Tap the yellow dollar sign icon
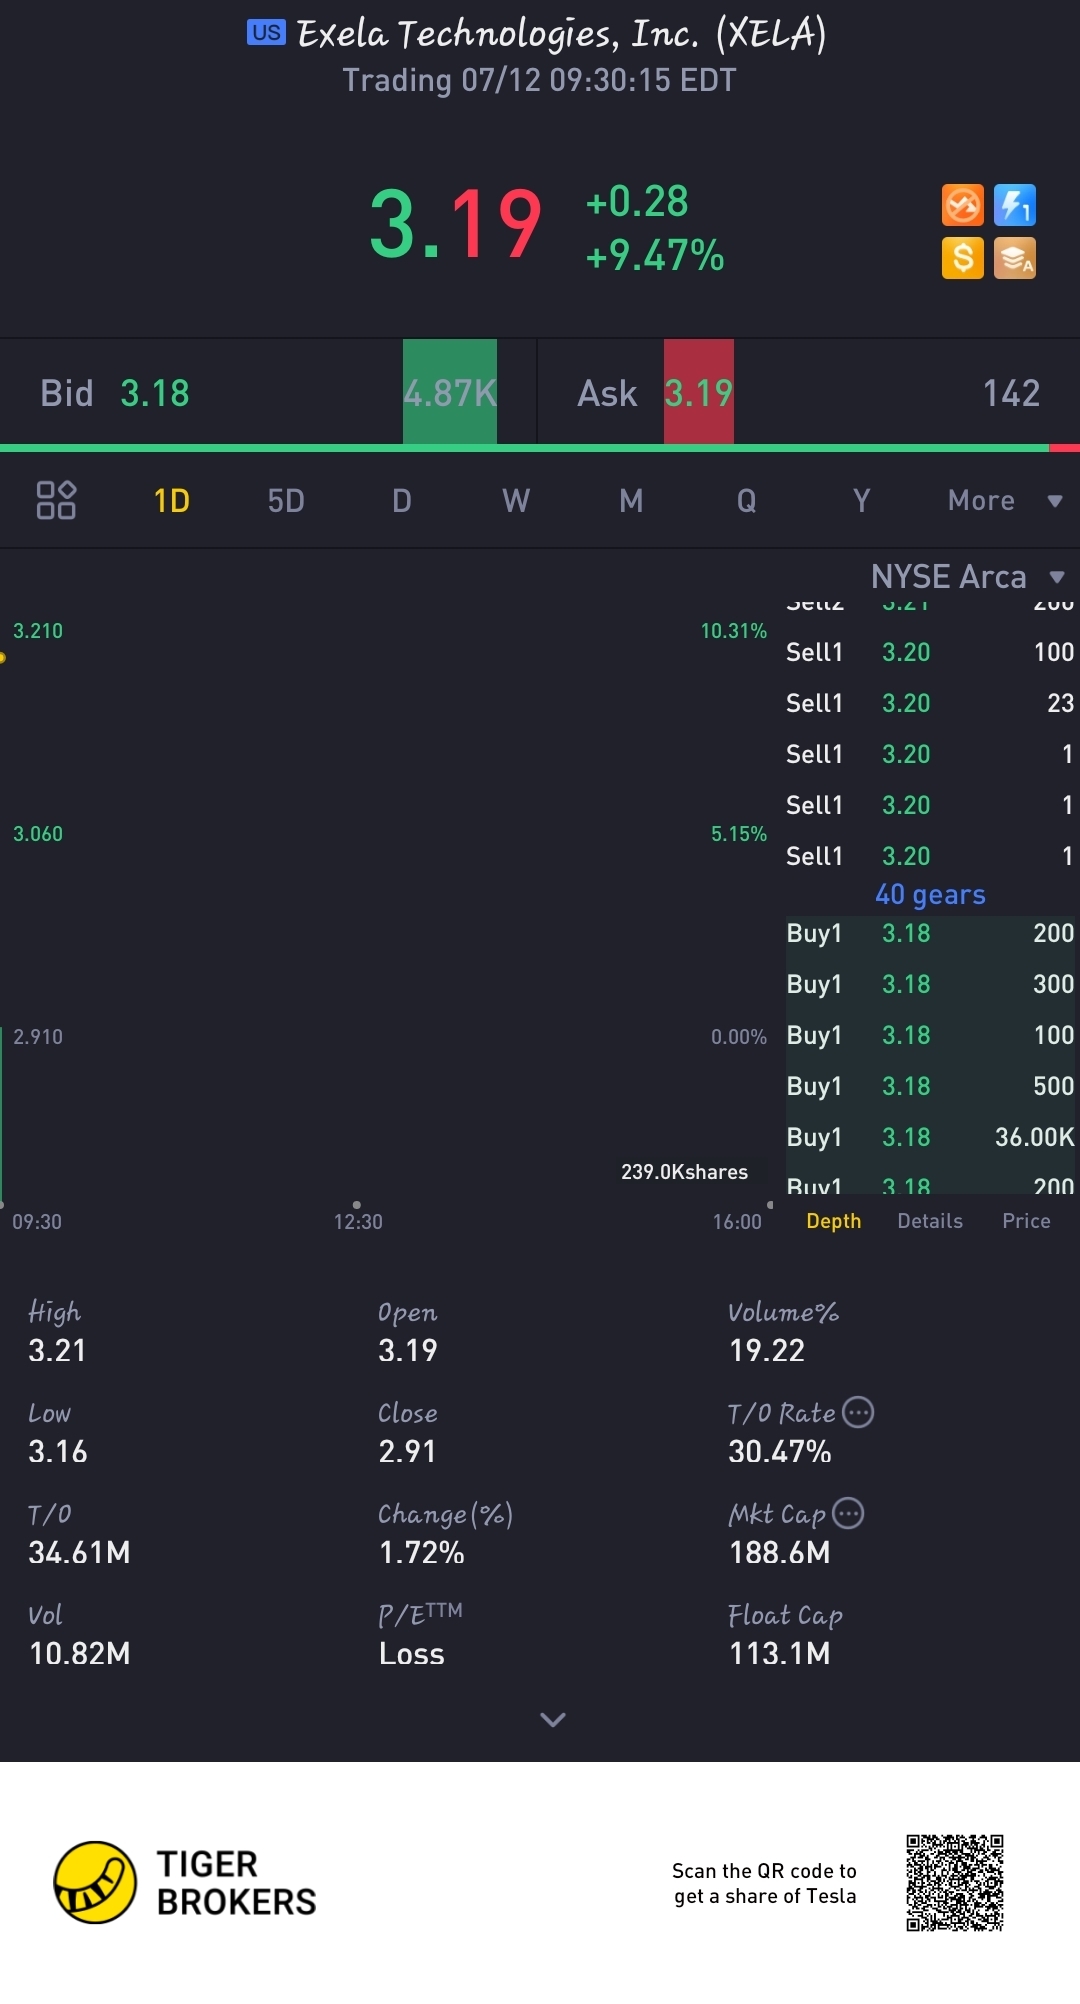 [963, 258]
